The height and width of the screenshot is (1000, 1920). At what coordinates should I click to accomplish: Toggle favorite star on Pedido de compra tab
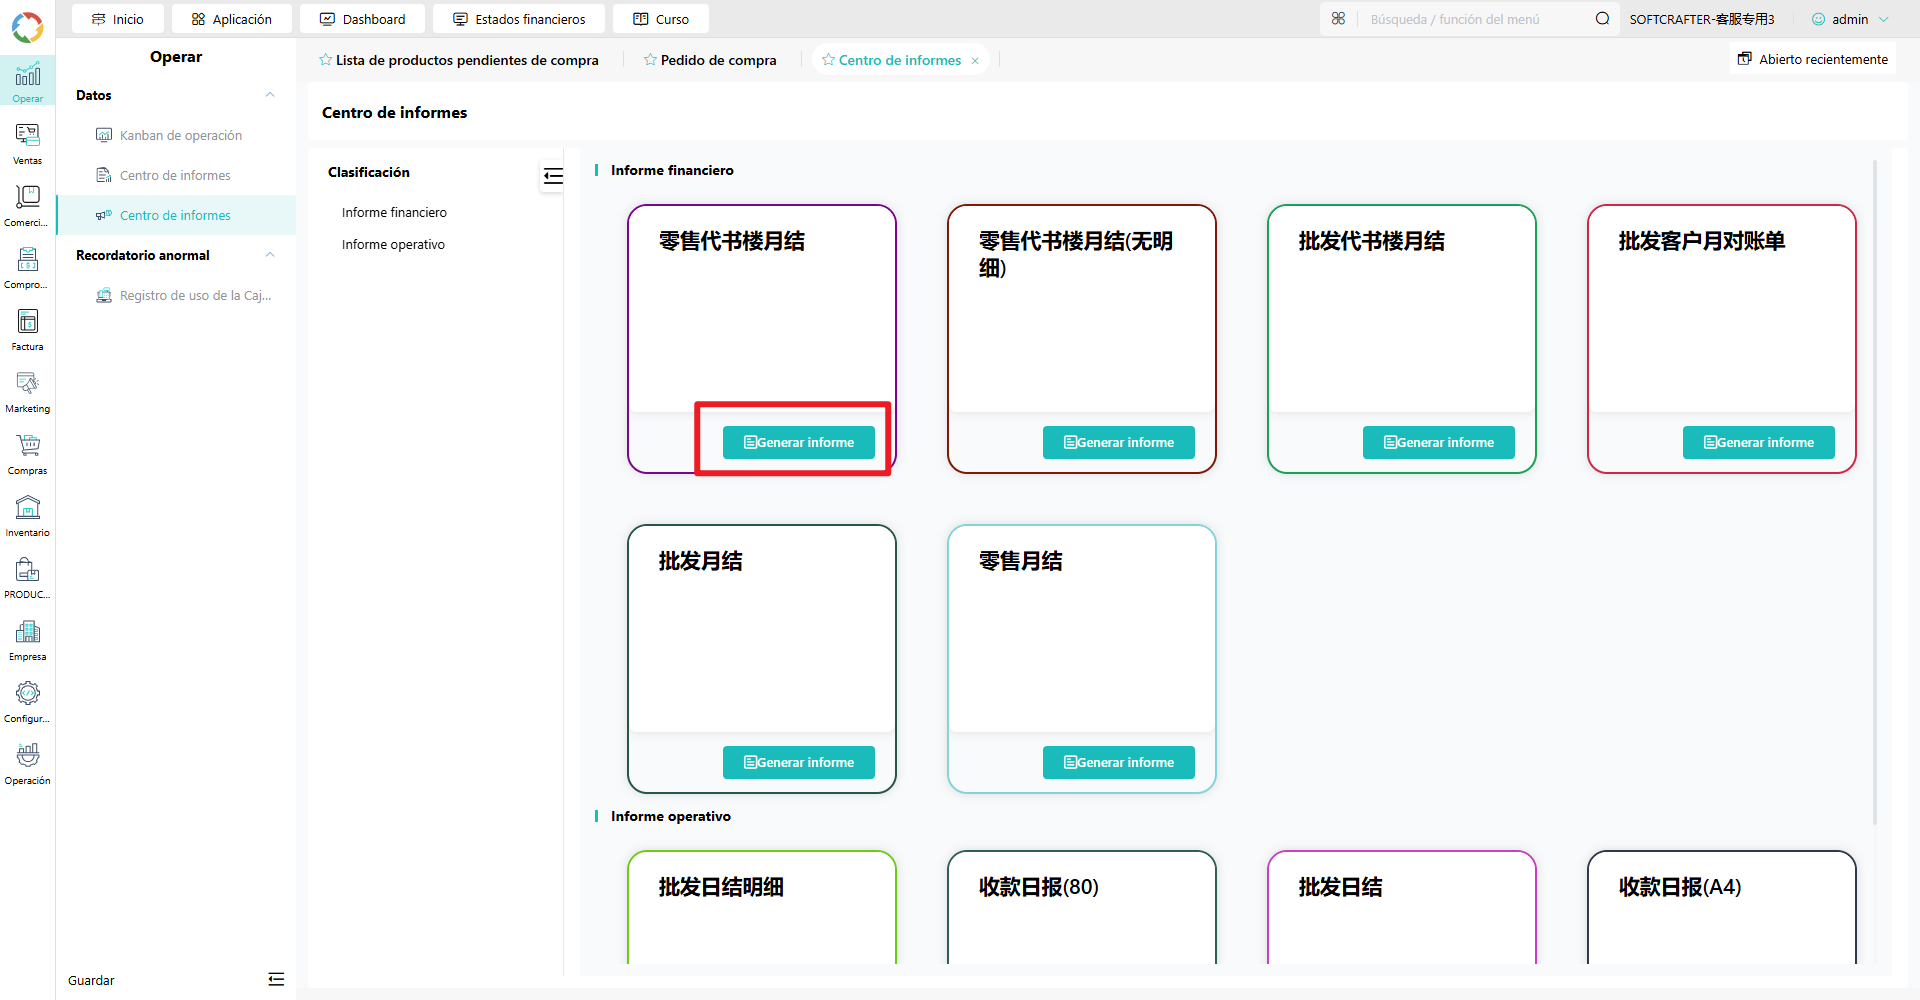click(x=650, y=60)
